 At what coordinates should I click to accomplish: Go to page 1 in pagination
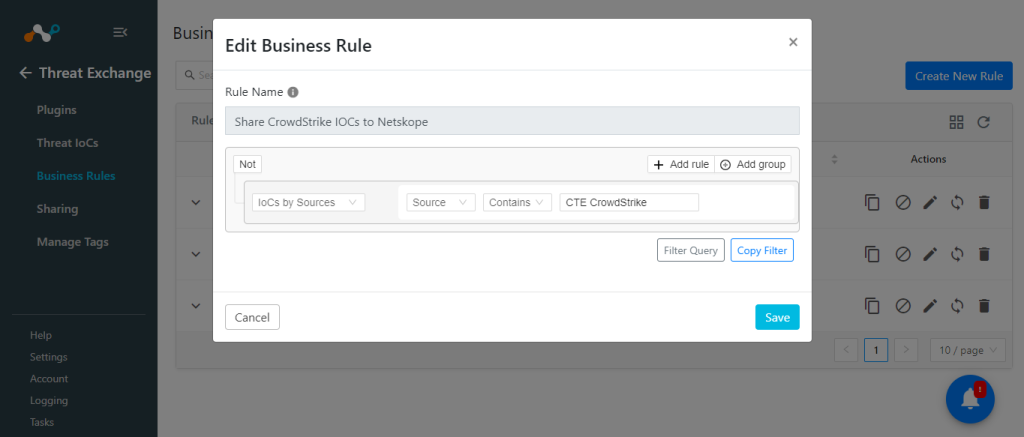point(876,350)
